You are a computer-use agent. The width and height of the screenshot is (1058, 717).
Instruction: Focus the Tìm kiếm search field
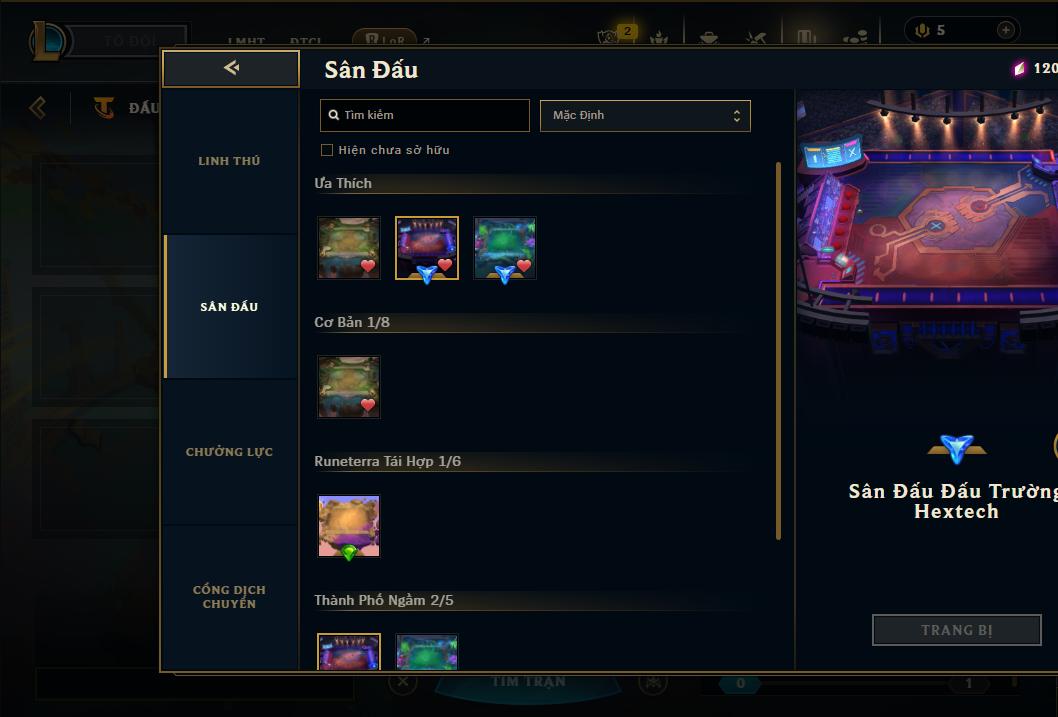pyautogui.click(x=424, y=115)
